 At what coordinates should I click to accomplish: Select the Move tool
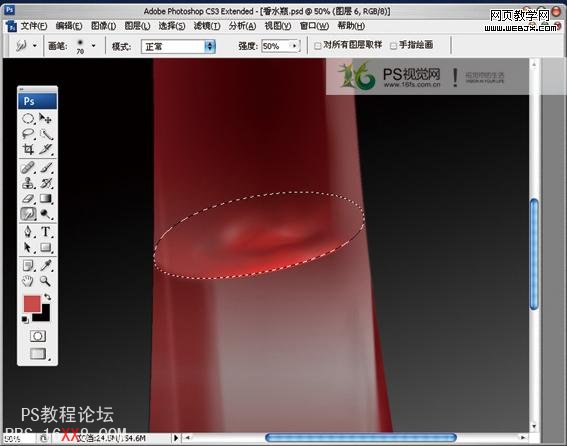click(x=46, y=118)
